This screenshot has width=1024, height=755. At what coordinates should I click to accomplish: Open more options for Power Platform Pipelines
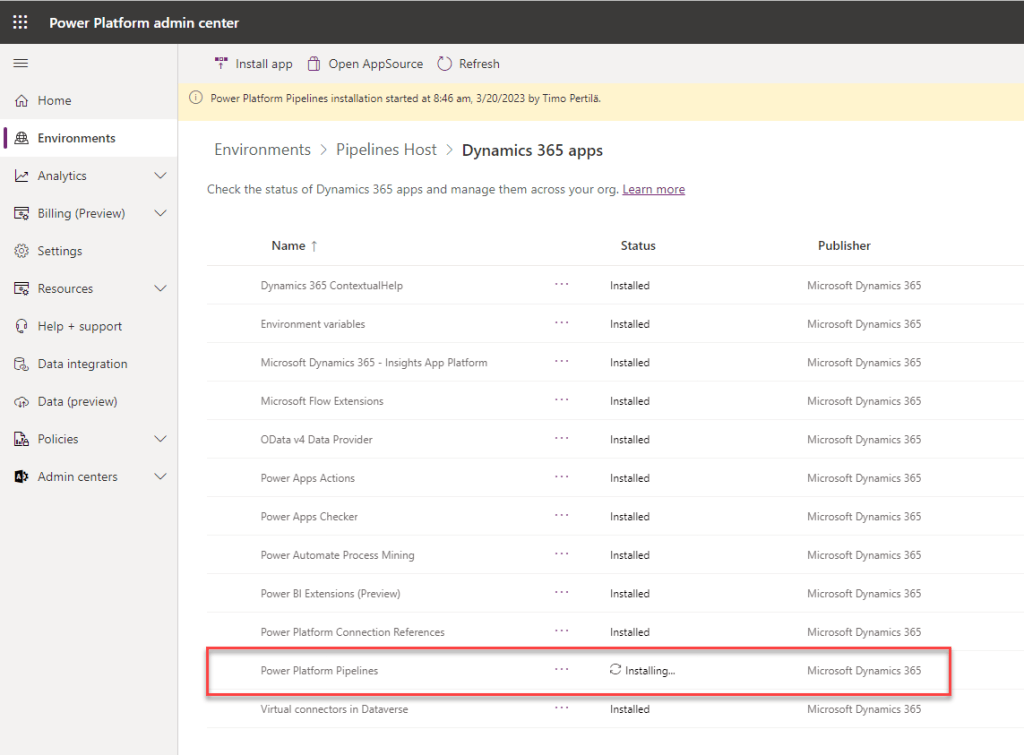(x=561, y=670)
